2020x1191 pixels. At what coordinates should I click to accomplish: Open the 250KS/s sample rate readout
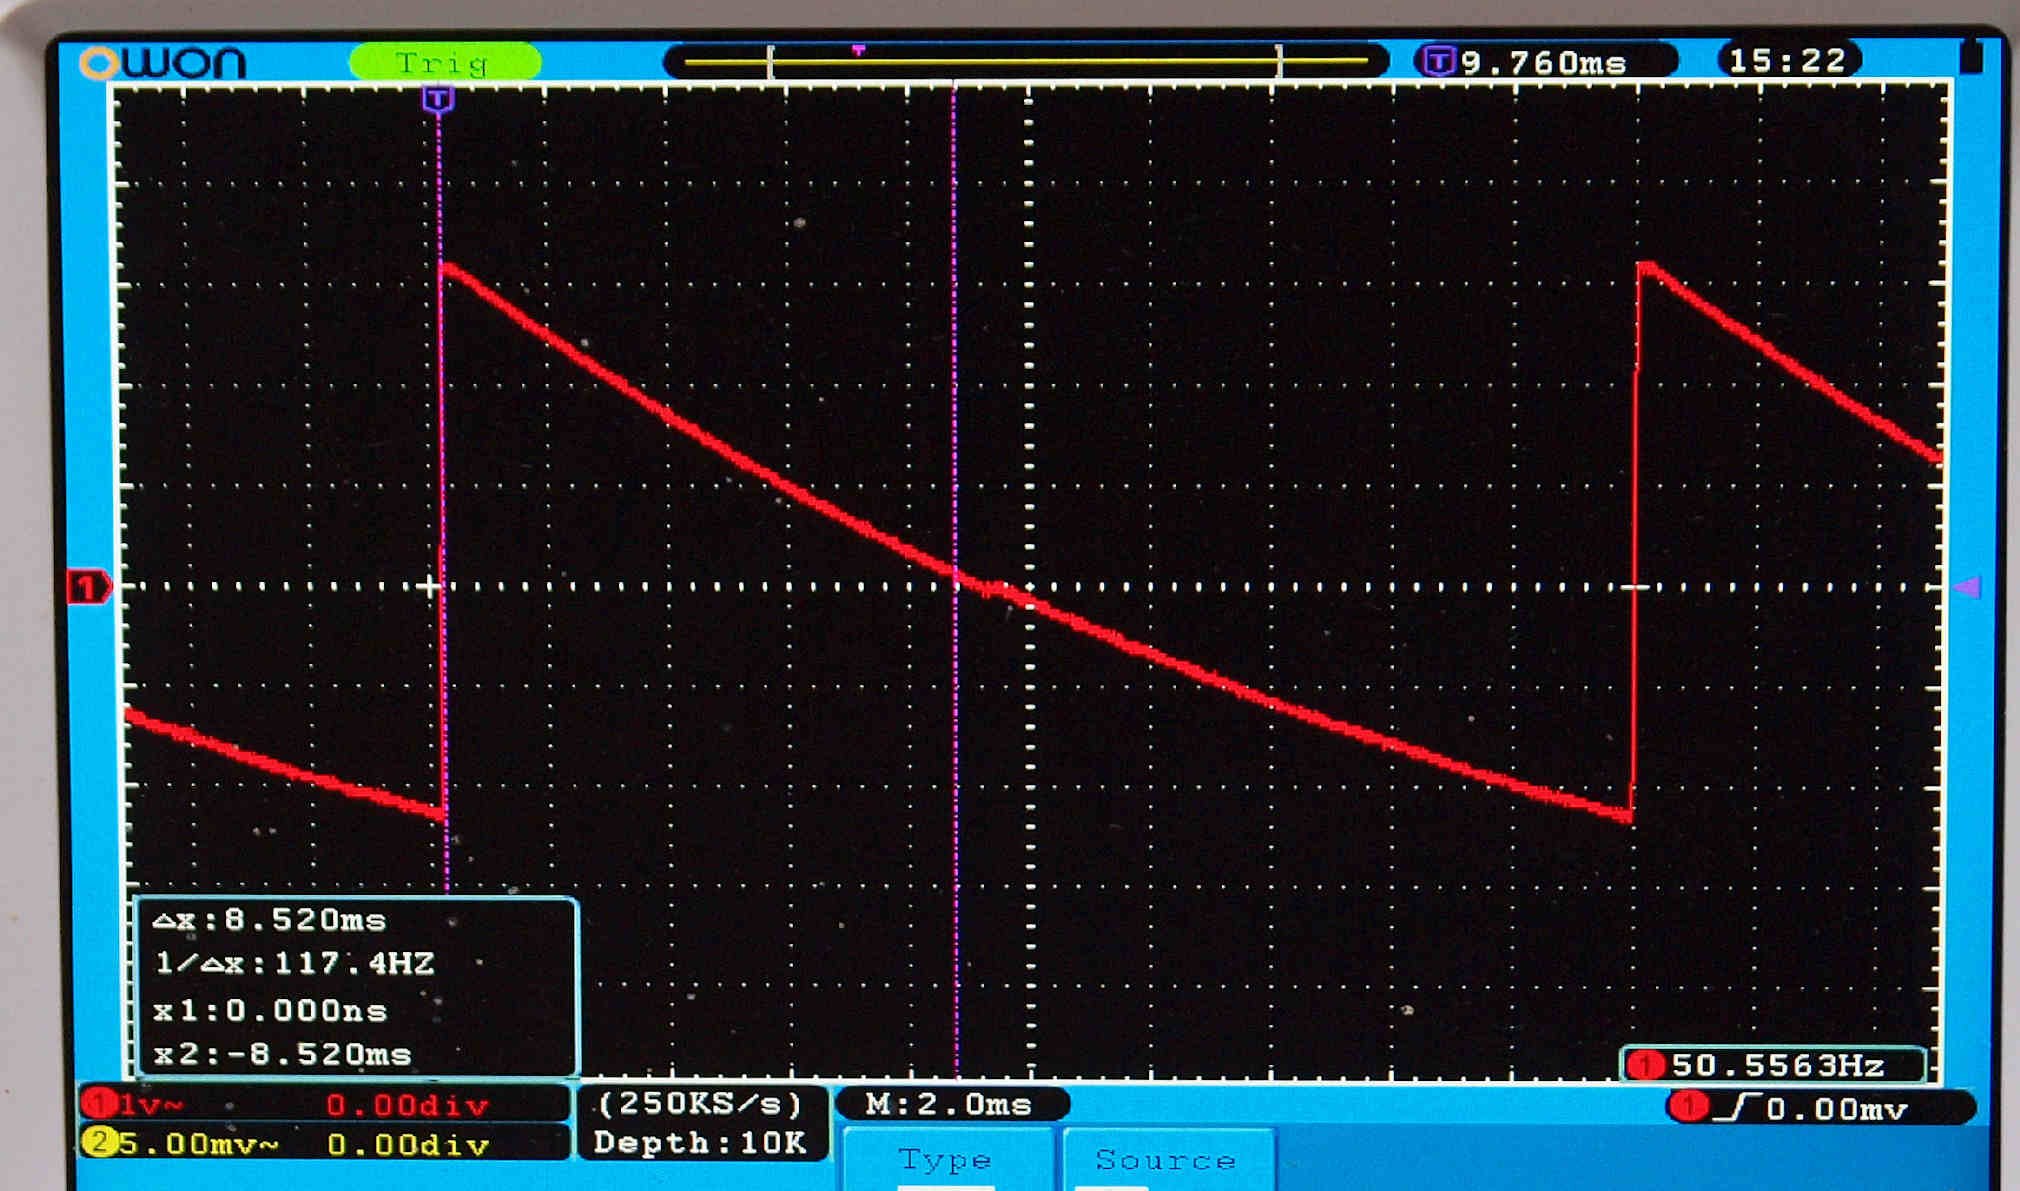pos(700,1104)
